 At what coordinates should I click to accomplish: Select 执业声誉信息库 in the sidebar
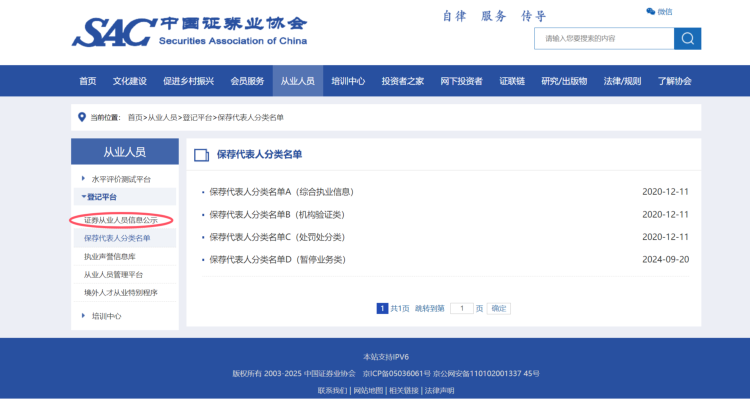click(116, 256)
